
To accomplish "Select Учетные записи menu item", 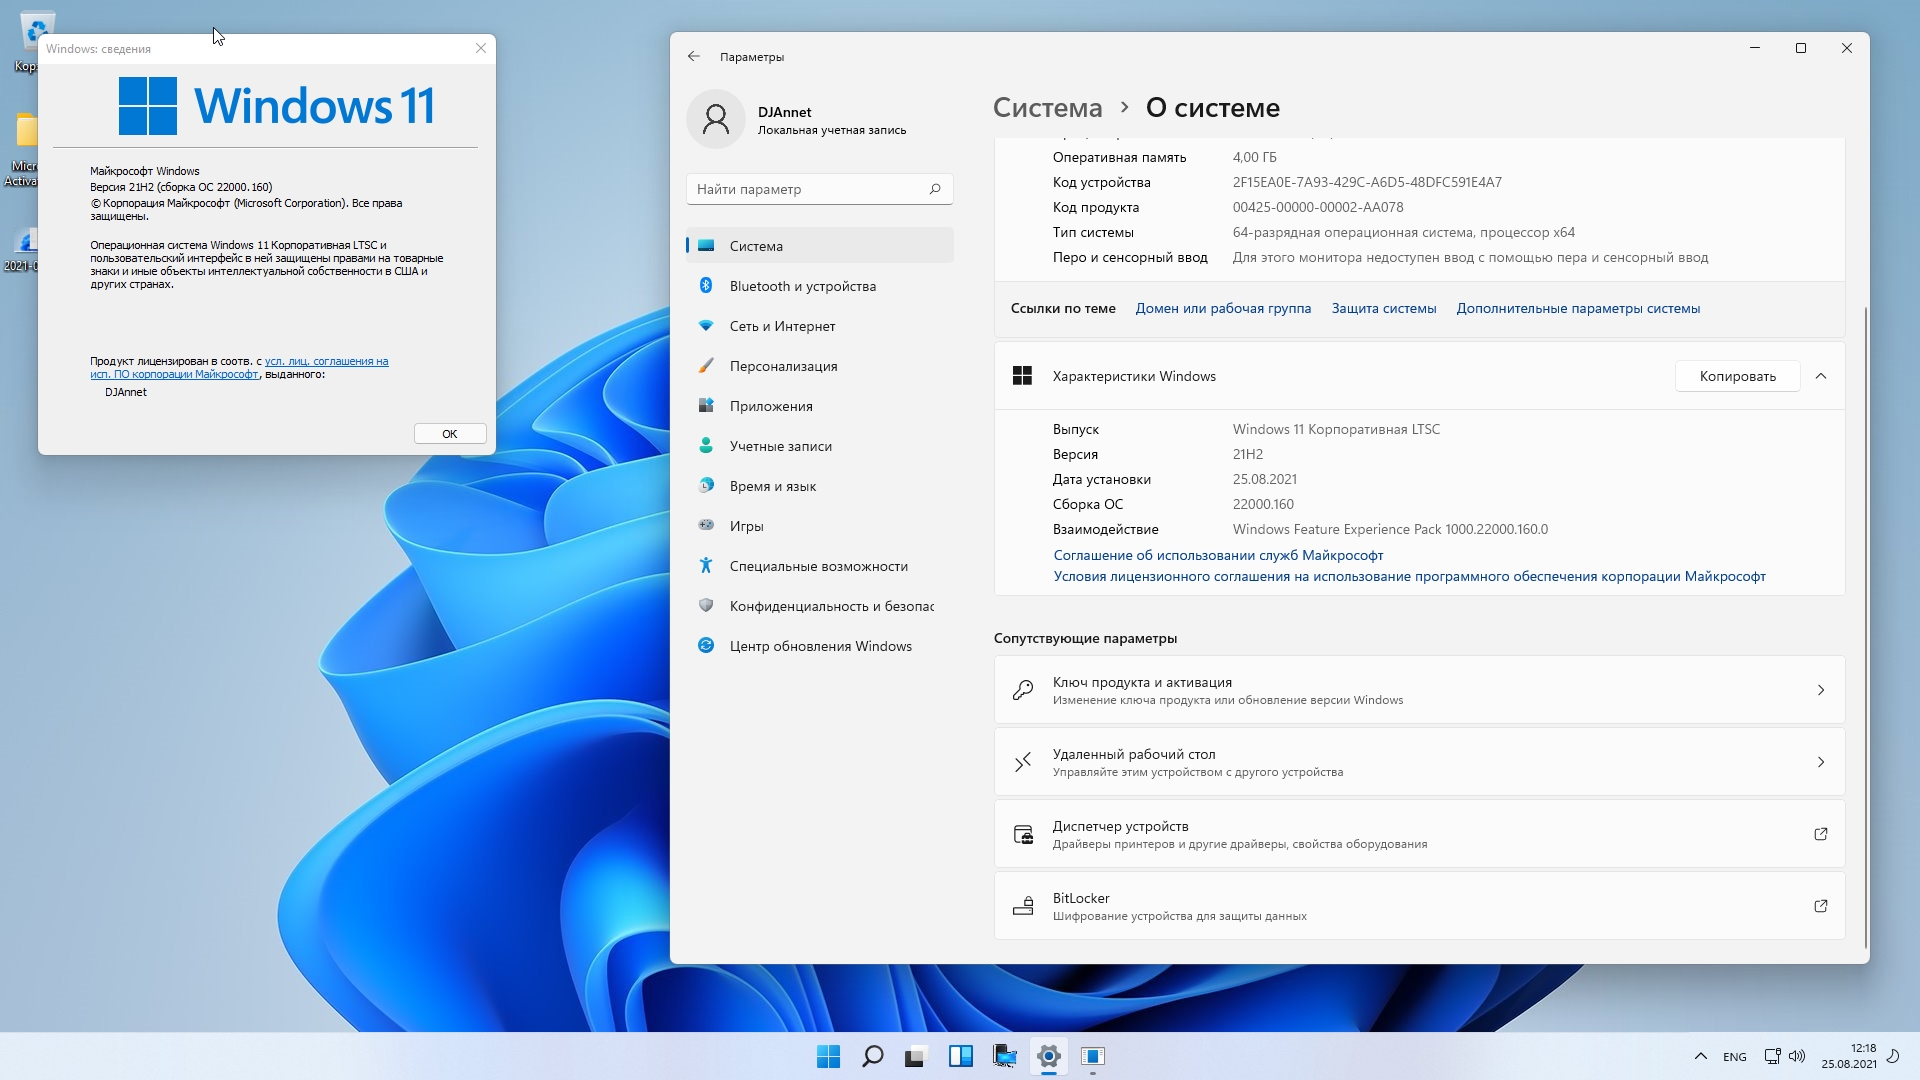I will 780,446.
